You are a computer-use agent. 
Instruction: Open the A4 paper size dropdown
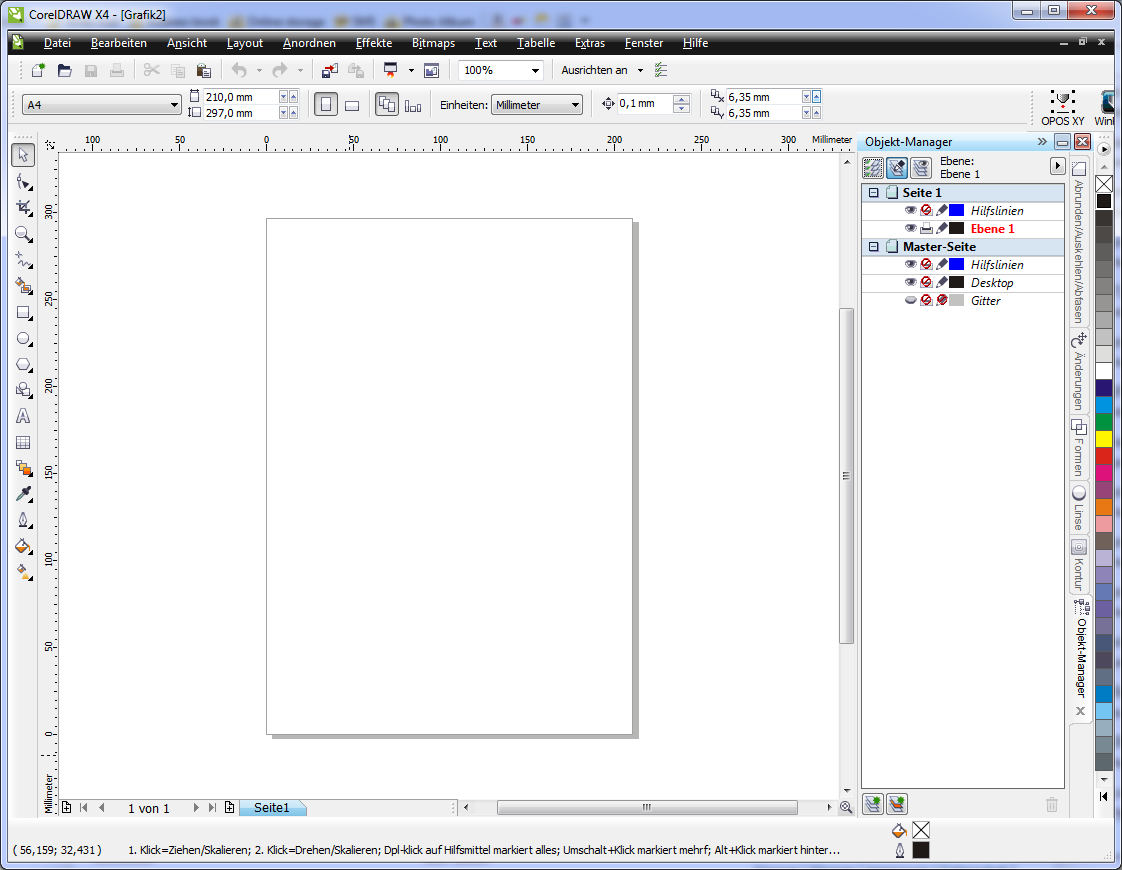pos(174,105)
